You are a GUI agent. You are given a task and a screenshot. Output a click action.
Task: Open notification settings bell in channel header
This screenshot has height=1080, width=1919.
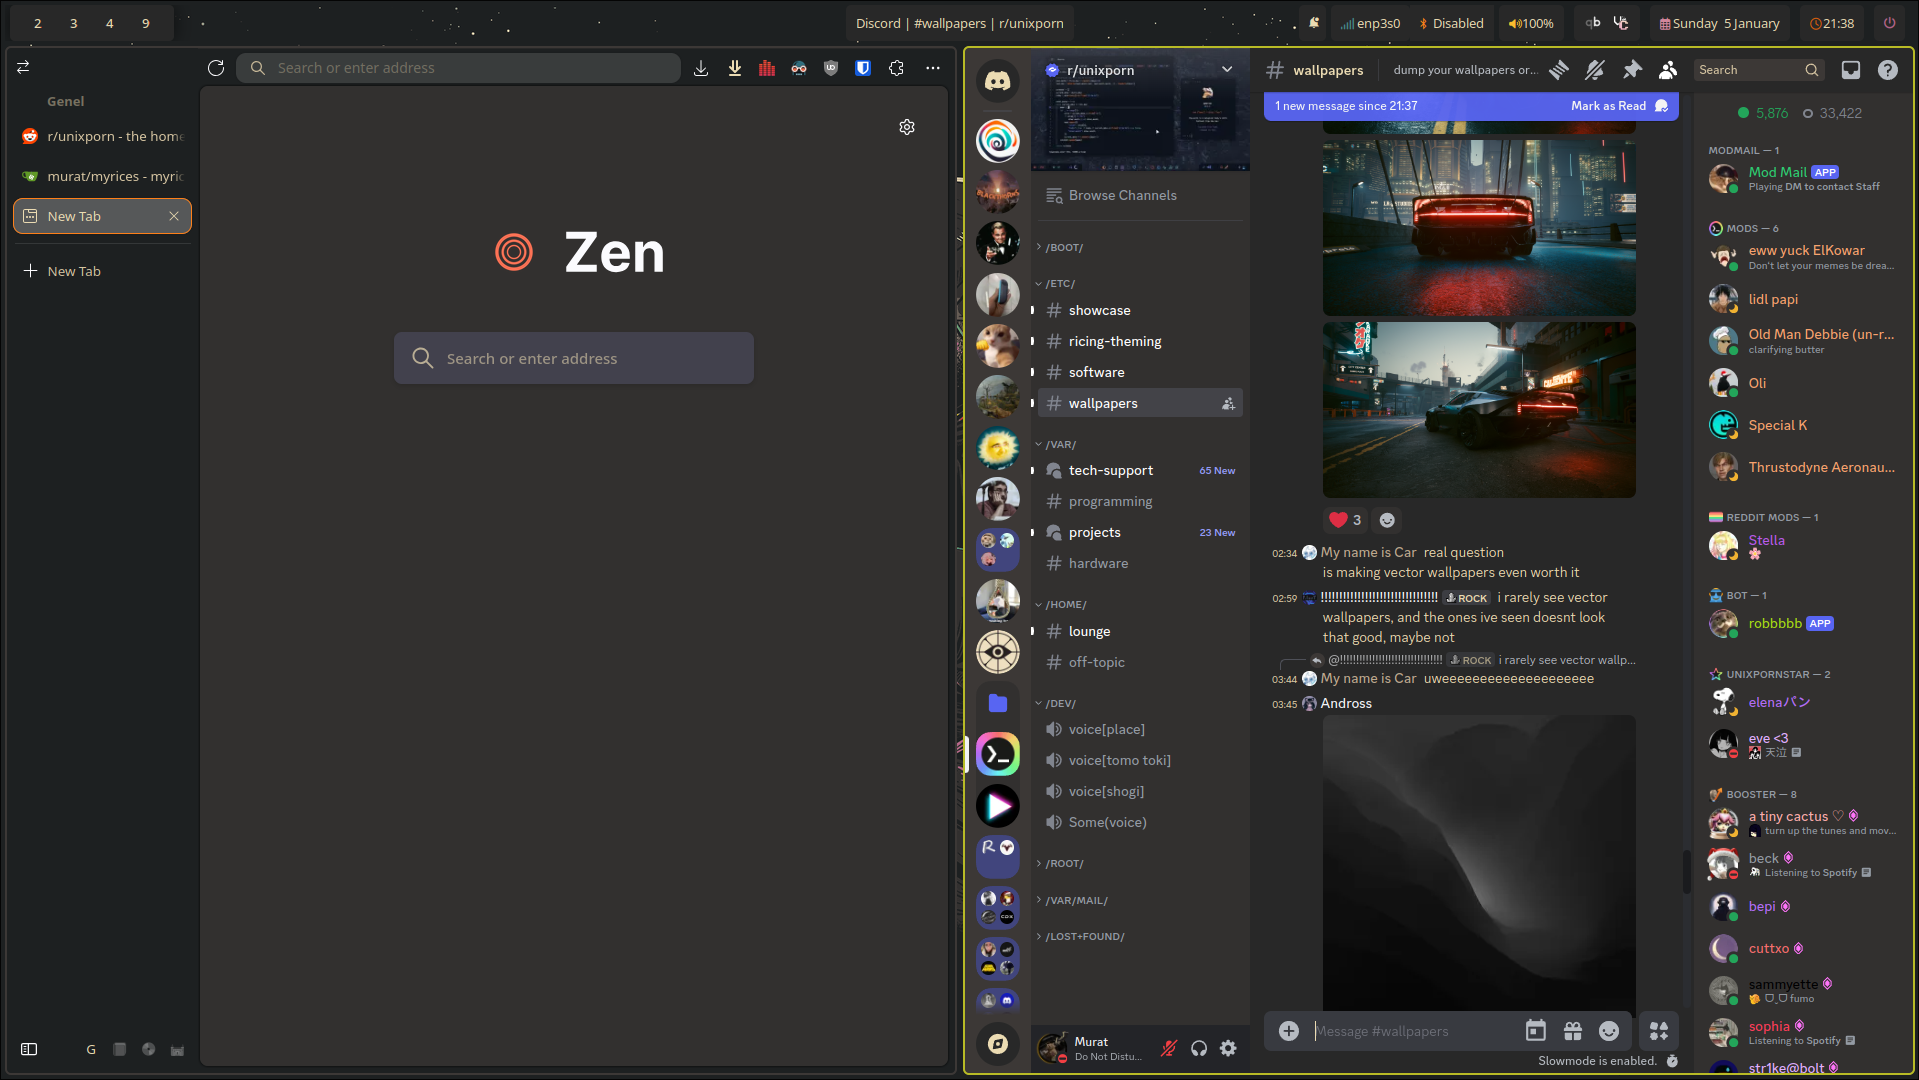pos(1595,70)
